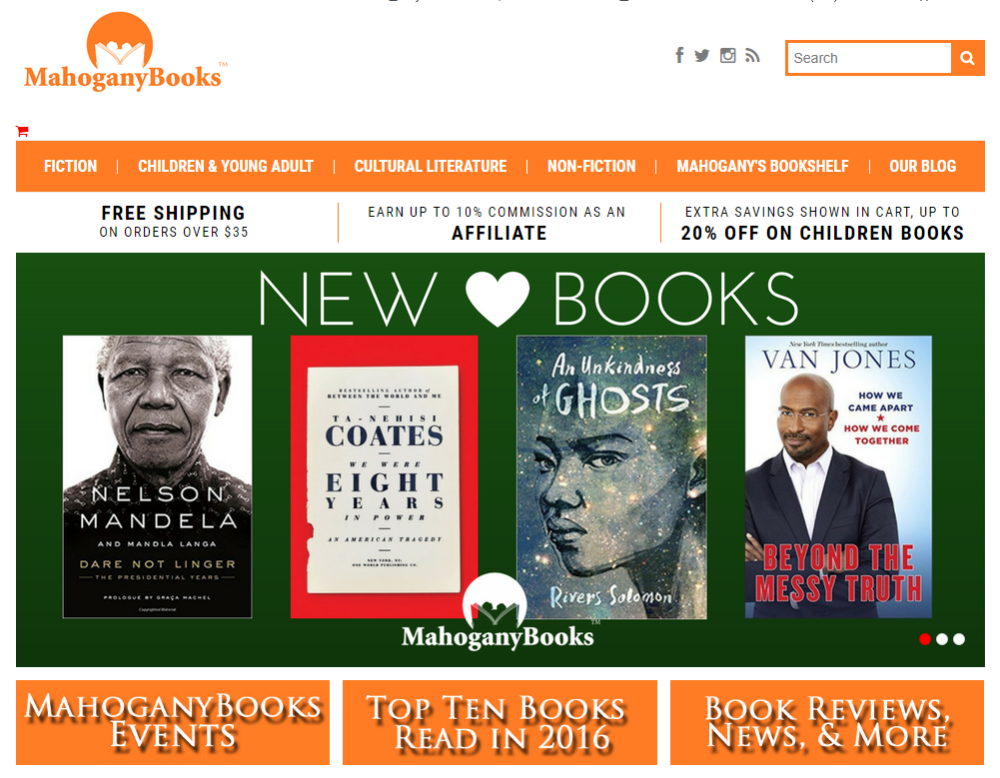
Task: Go to Our Blog
Action: point(922,166)
